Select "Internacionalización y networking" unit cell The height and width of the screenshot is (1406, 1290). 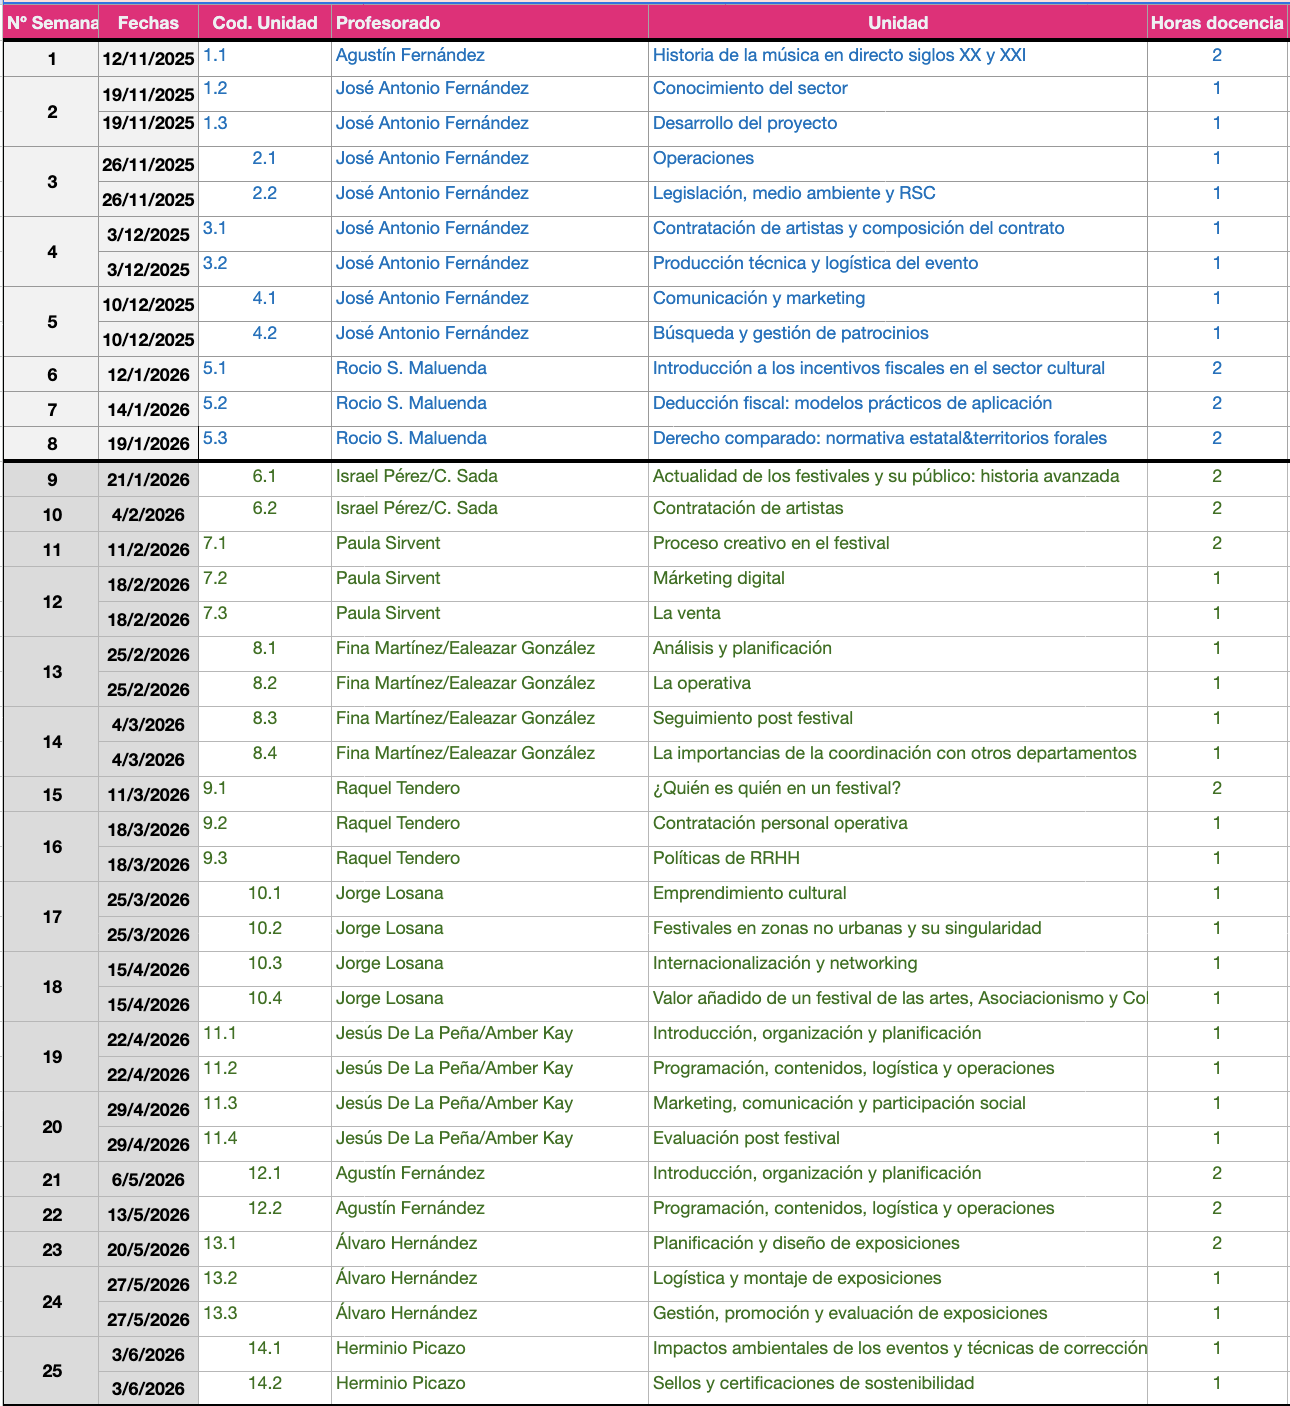point(784,964)
